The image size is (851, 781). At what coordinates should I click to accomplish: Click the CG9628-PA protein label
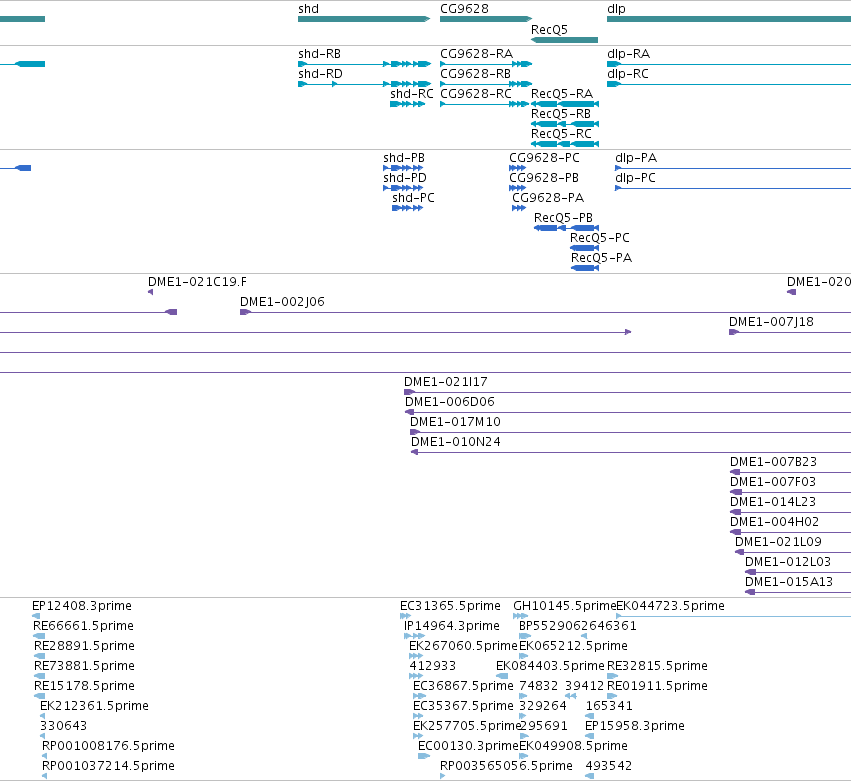click(x=548, y=198)
